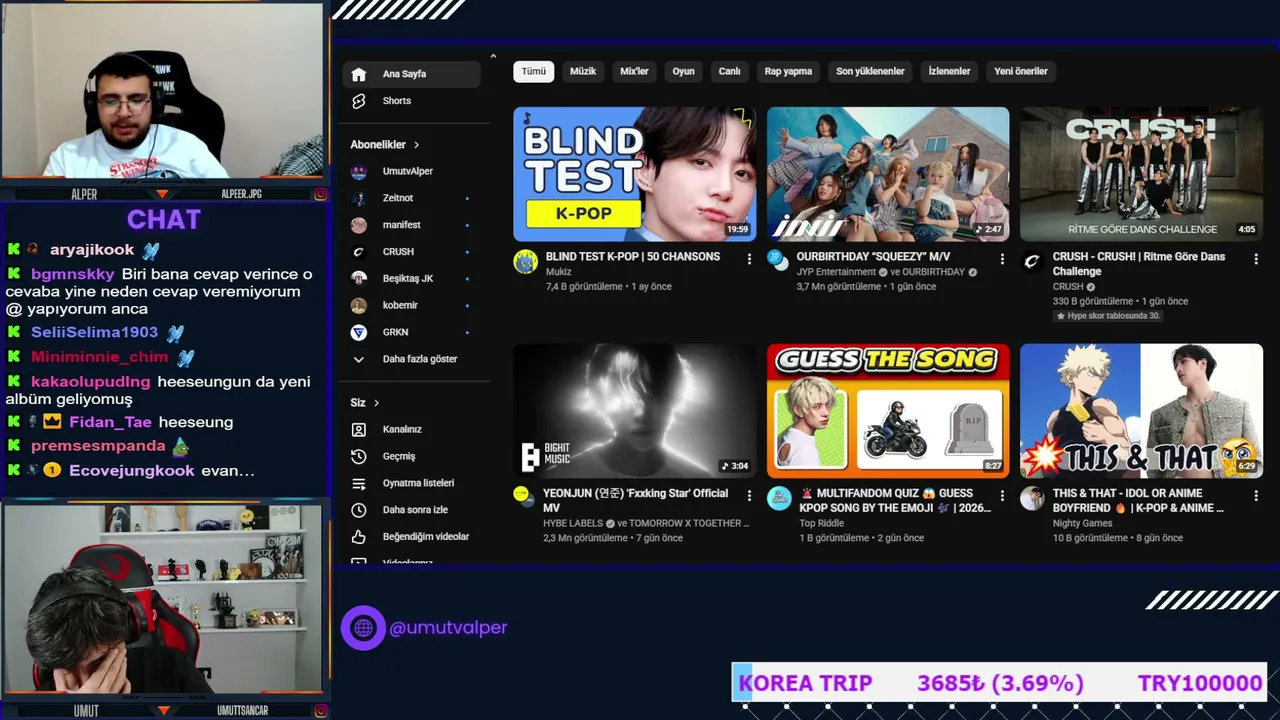
Task: Select the Yeni öneriler filter chip
Action: pyautogui.click(x=1021, y=72)
